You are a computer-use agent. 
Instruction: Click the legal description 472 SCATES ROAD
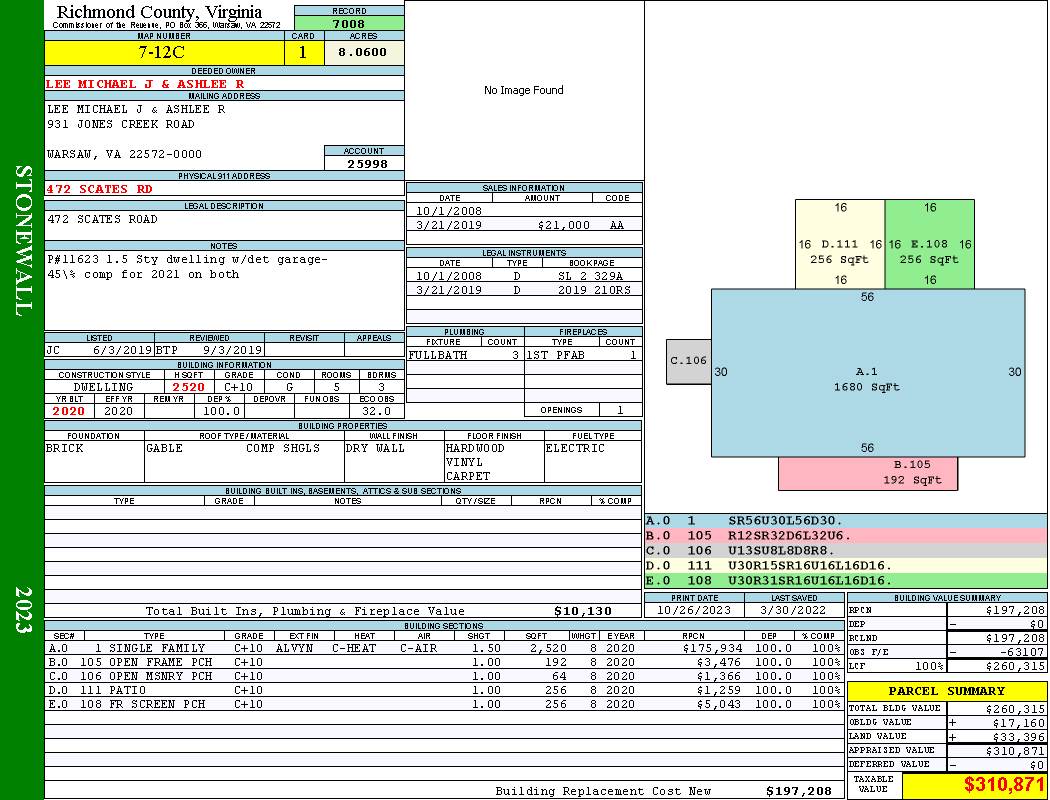click(102, 220)
